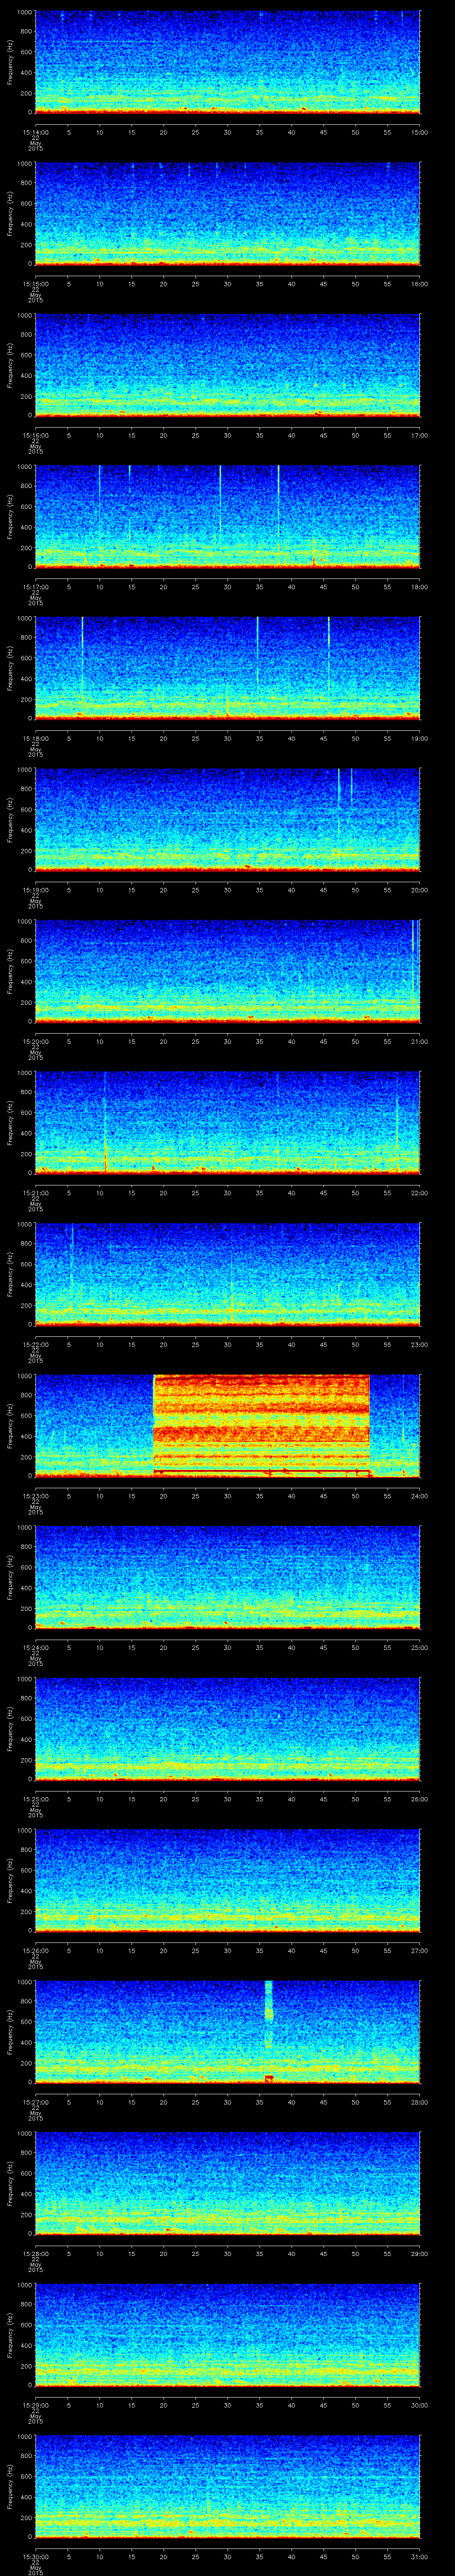Open the spectrogram panel starting at 15:20:00
This screenshot has height=2576, width=455.
(x=227, y=972)
